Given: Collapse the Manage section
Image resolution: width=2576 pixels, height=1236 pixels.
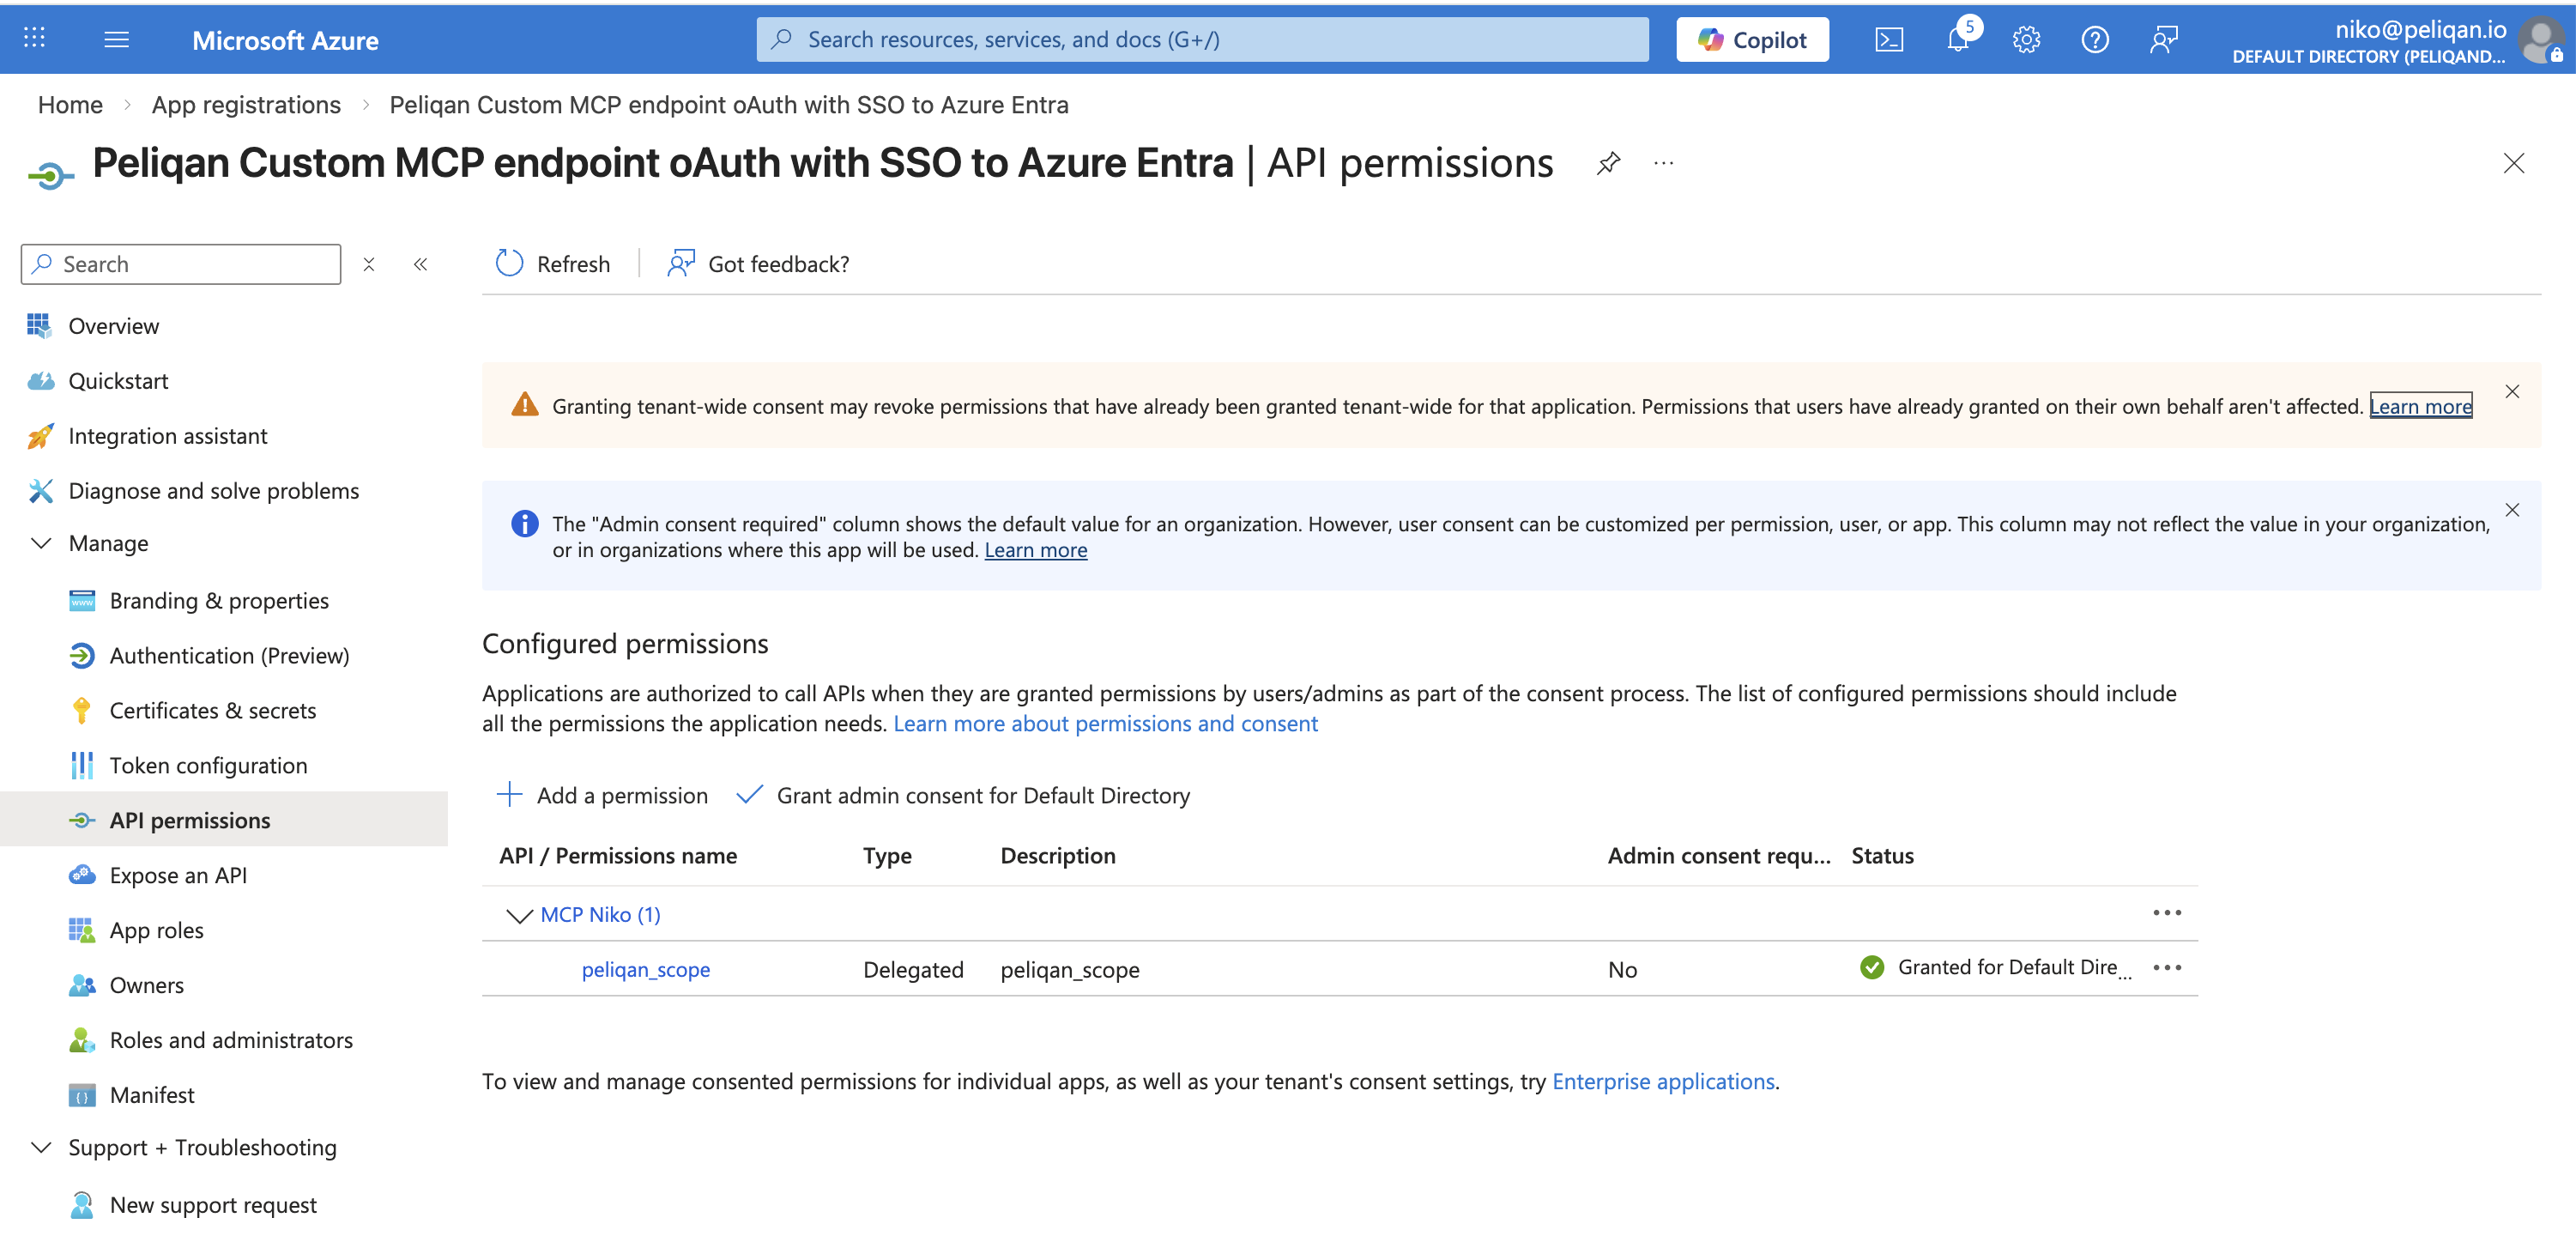Looking at the screenshot, I should (x=41, y=543).
